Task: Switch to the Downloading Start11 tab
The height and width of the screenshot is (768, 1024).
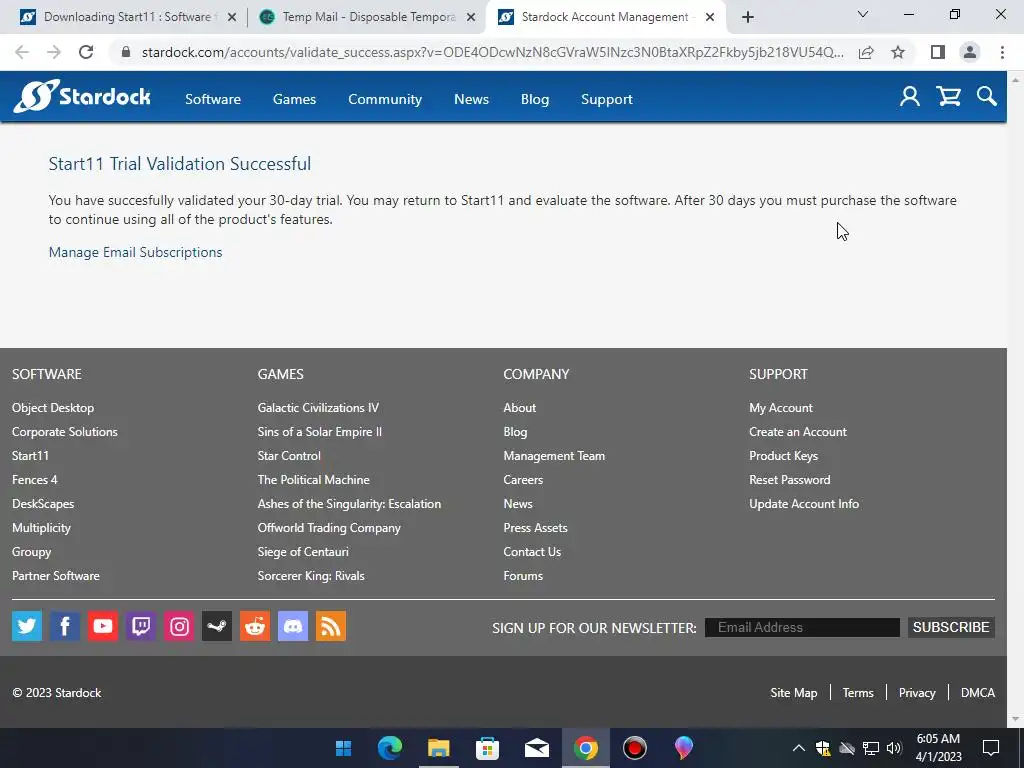Action: pyautogui.click(x=127, y=17)
